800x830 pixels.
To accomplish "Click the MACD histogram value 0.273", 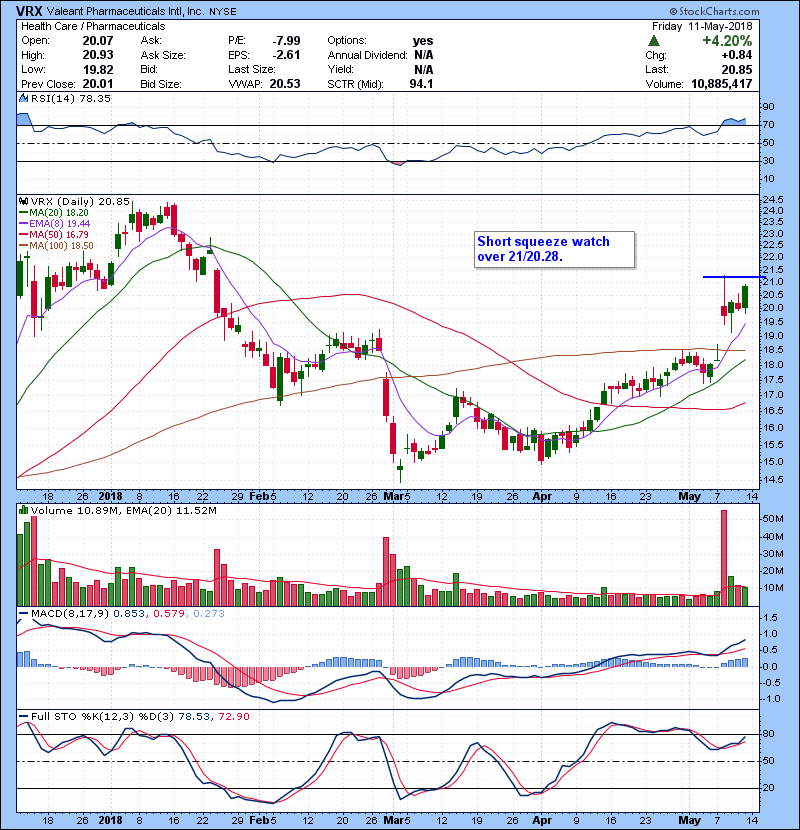I will tap(209, 614).
